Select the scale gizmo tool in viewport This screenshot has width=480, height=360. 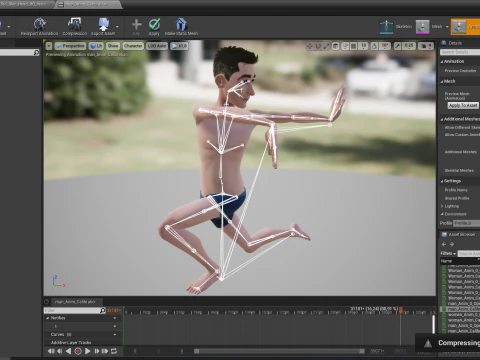click(326, 46)
